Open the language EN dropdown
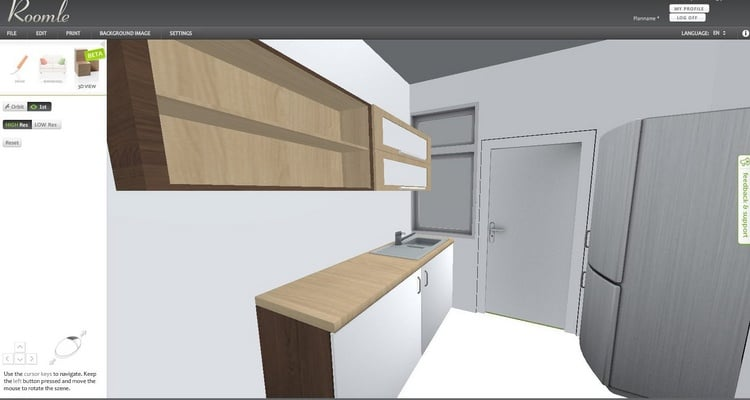 719,33
